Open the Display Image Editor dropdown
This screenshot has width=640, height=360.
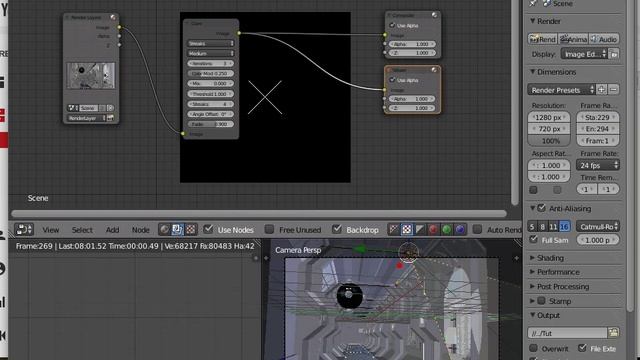(x=584, y=54)
